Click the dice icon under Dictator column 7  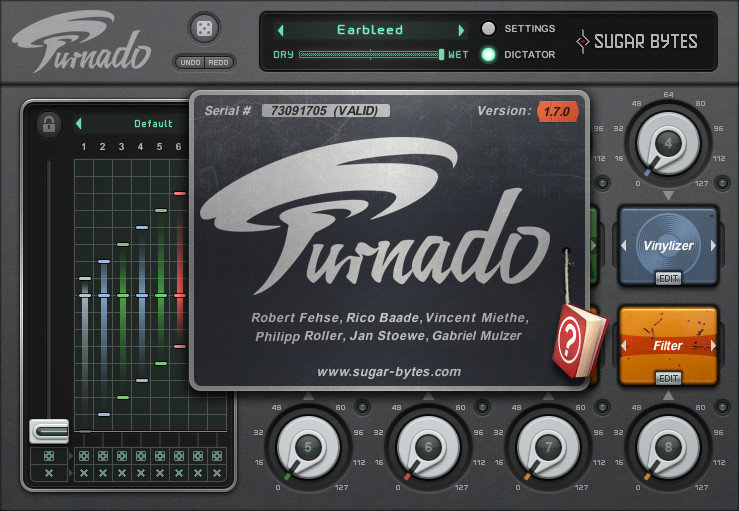pyautogui.click(x=198, y=456)
